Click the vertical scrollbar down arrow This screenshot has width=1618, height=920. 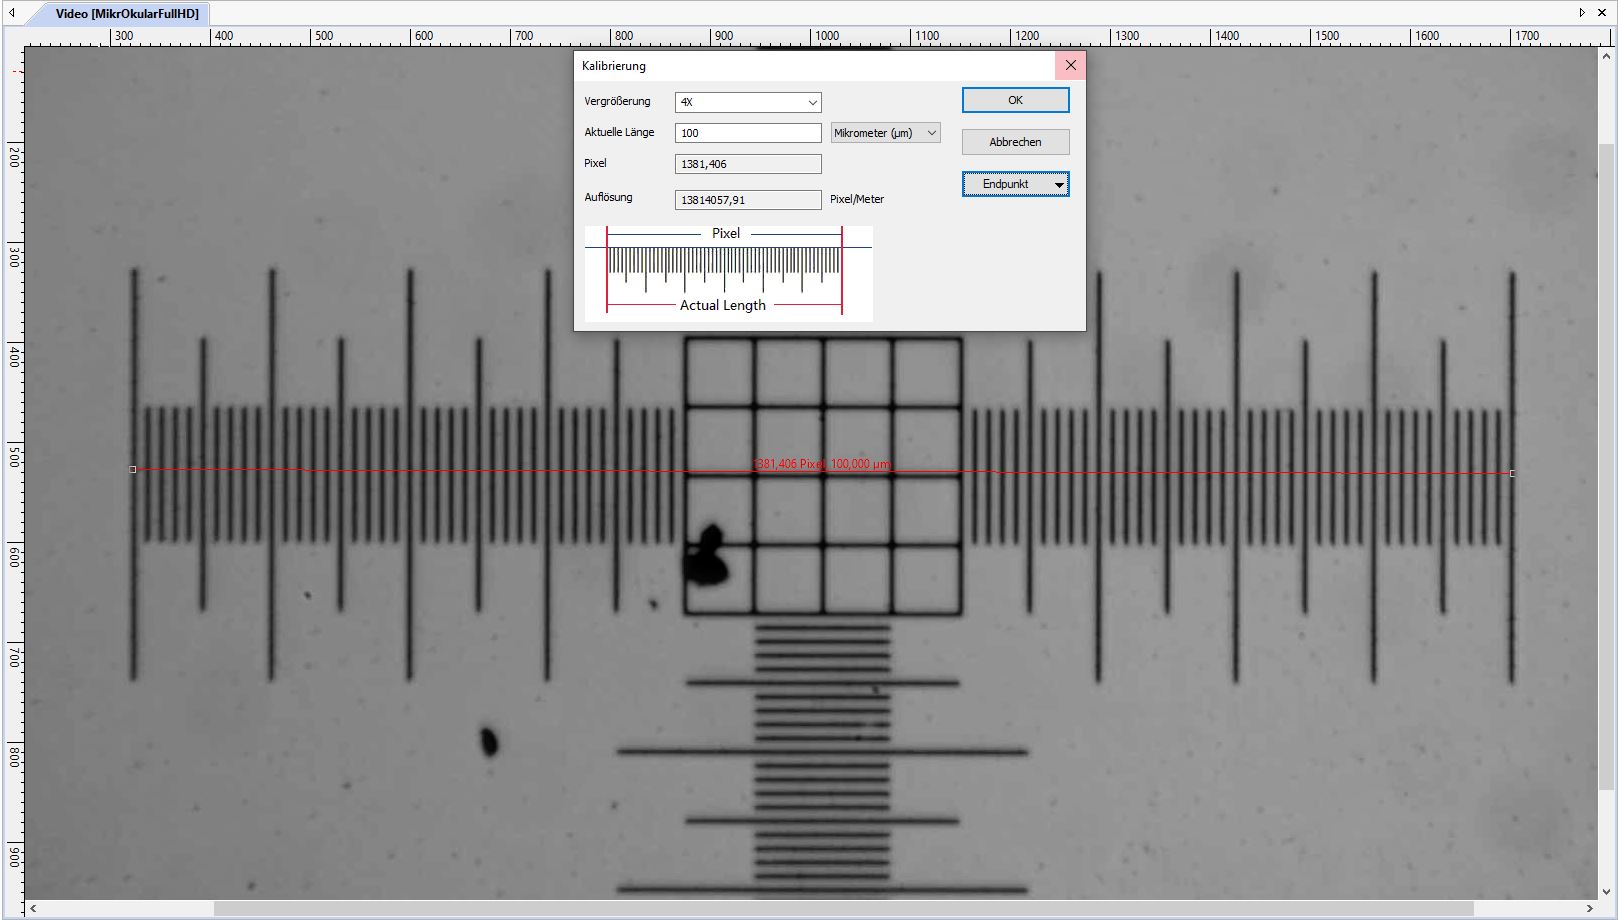click(1606, 892)
